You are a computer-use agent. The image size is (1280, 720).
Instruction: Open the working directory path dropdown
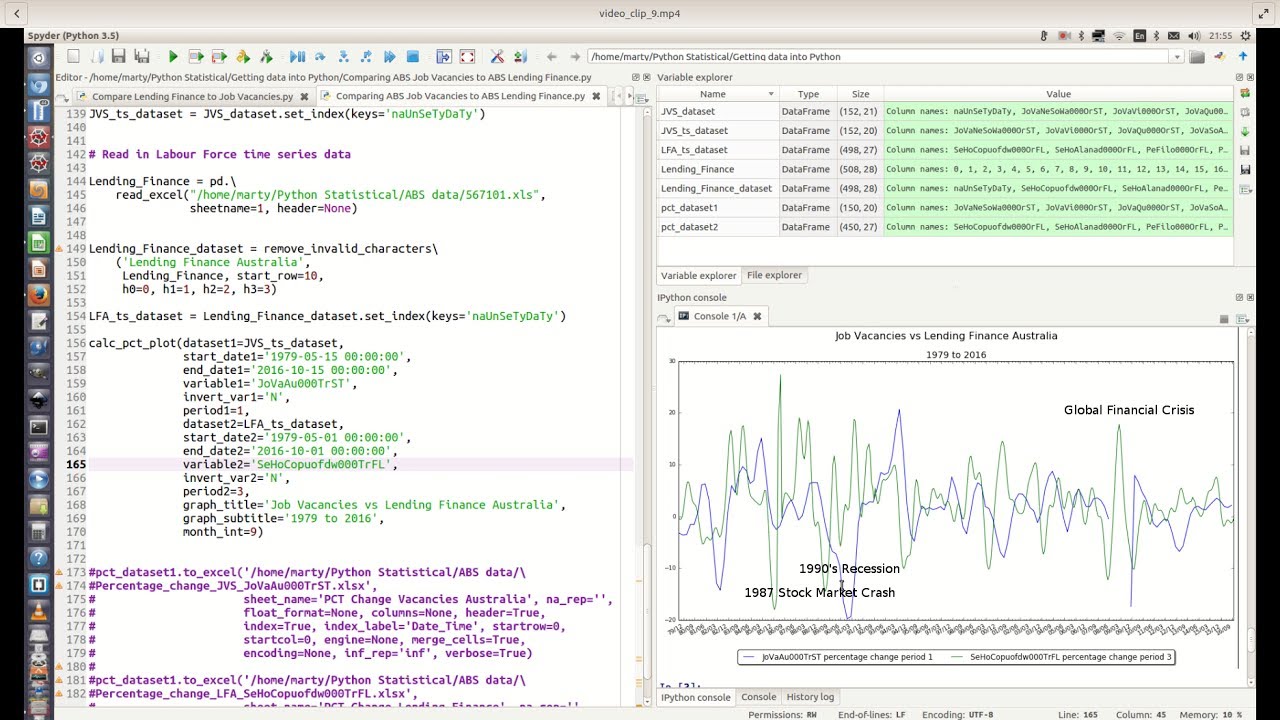coord(1177,57)
